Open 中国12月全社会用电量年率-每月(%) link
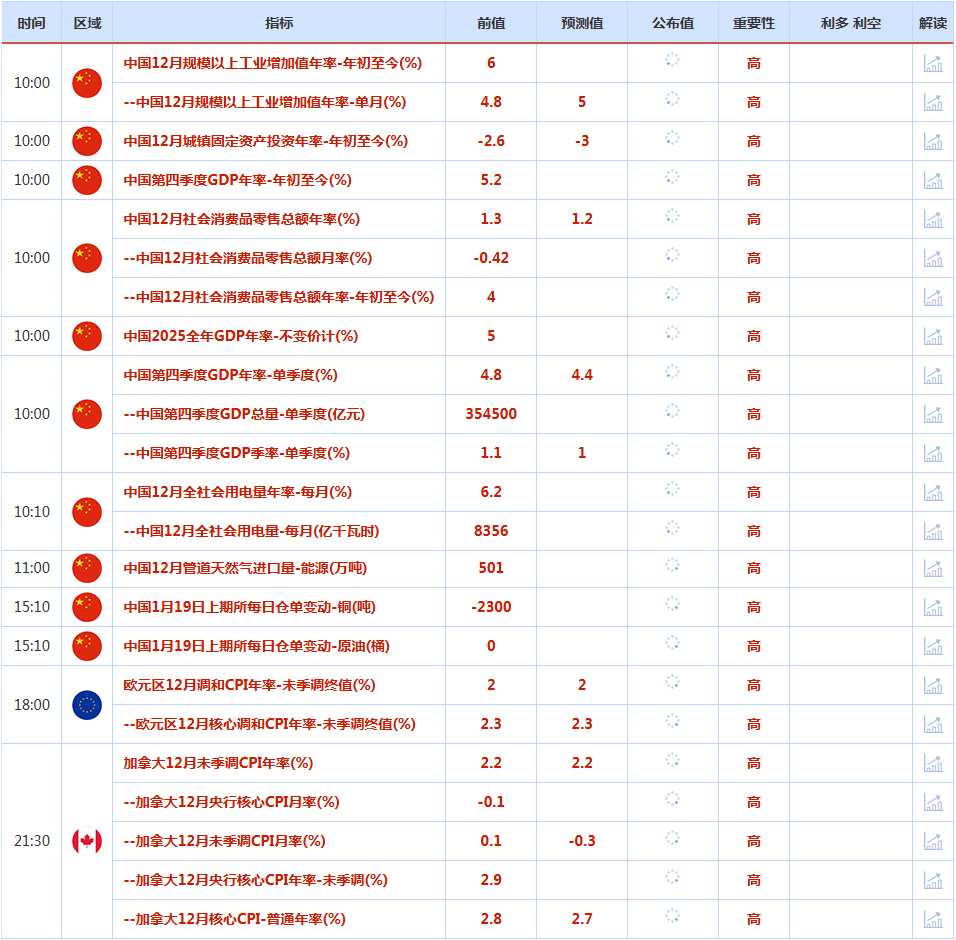956x940 pixels. [x=238, y=492]
